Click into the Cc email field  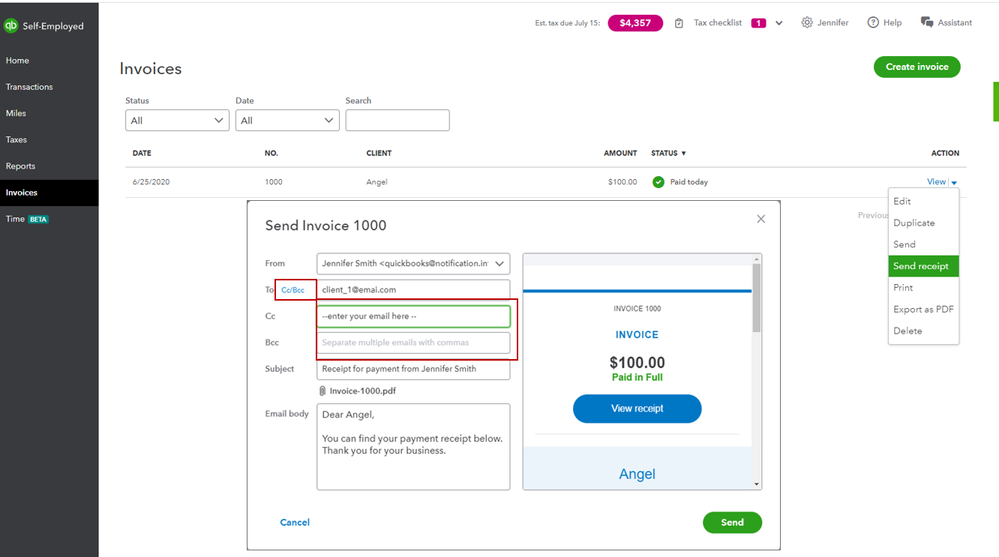click(x=413, y=316)
